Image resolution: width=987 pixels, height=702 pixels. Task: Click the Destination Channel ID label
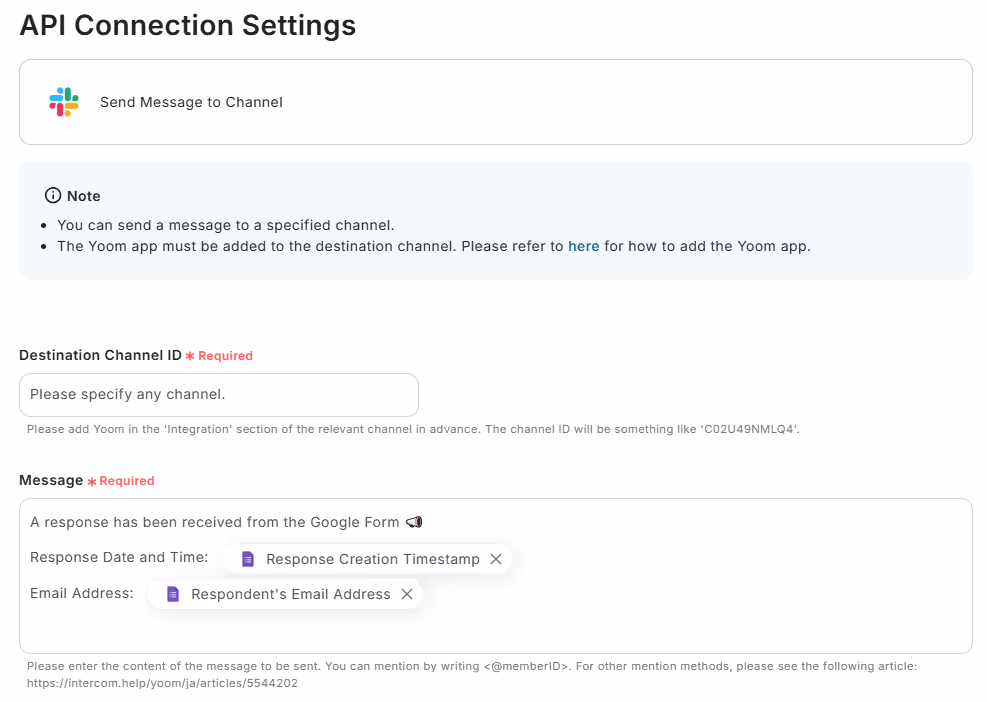(x=100, y=355)
